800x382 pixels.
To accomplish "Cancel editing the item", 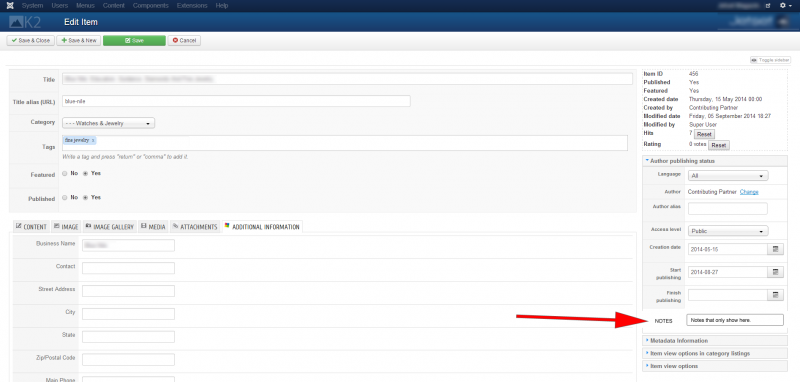I will coord(184,41).
